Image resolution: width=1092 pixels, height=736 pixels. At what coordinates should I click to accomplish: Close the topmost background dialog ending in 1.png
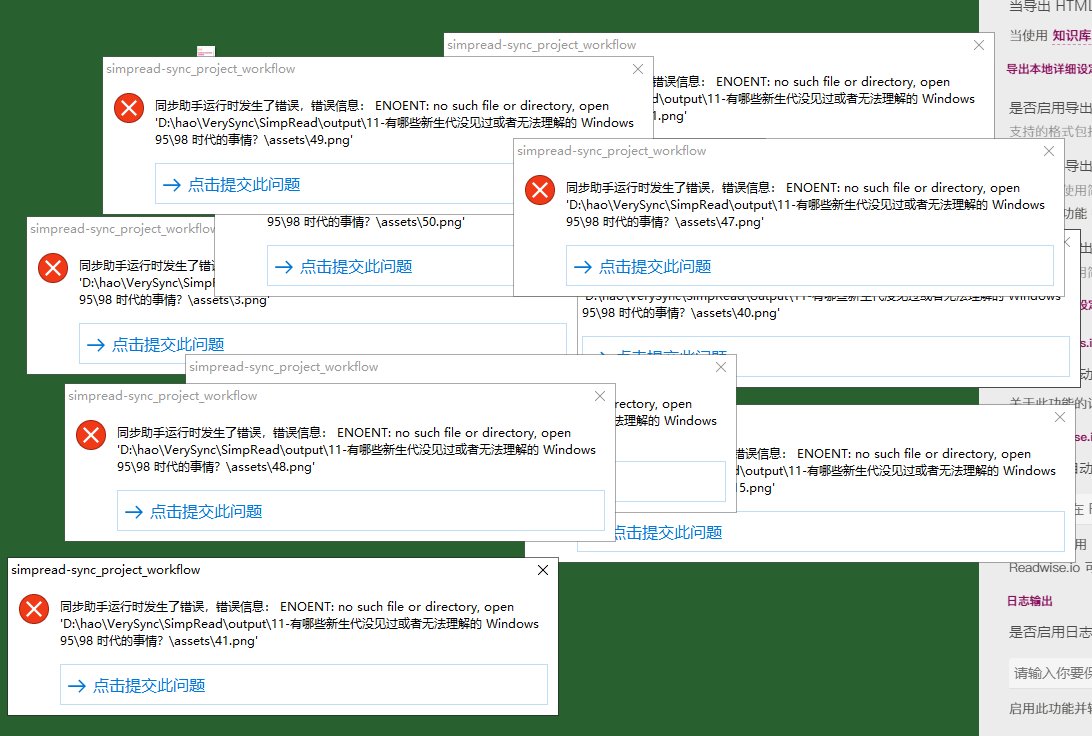click(x=978, y=45)
